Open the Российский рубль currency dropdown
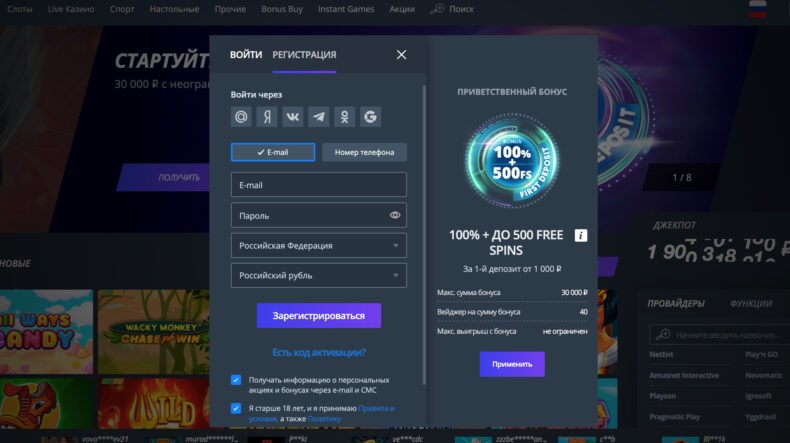Viewport: 790px width, 443px height. pos(318,275)
